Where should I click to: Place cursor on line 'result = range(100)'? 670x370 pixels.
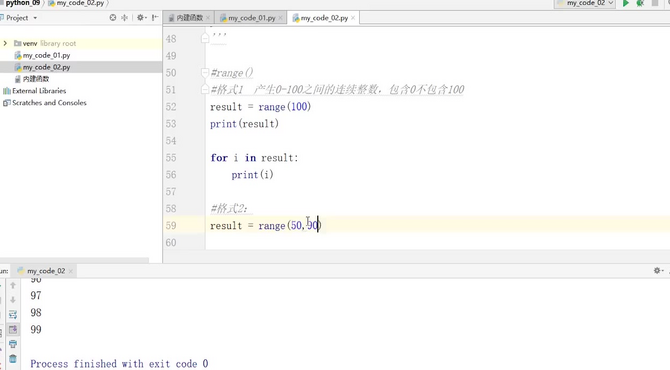[260, 107]
